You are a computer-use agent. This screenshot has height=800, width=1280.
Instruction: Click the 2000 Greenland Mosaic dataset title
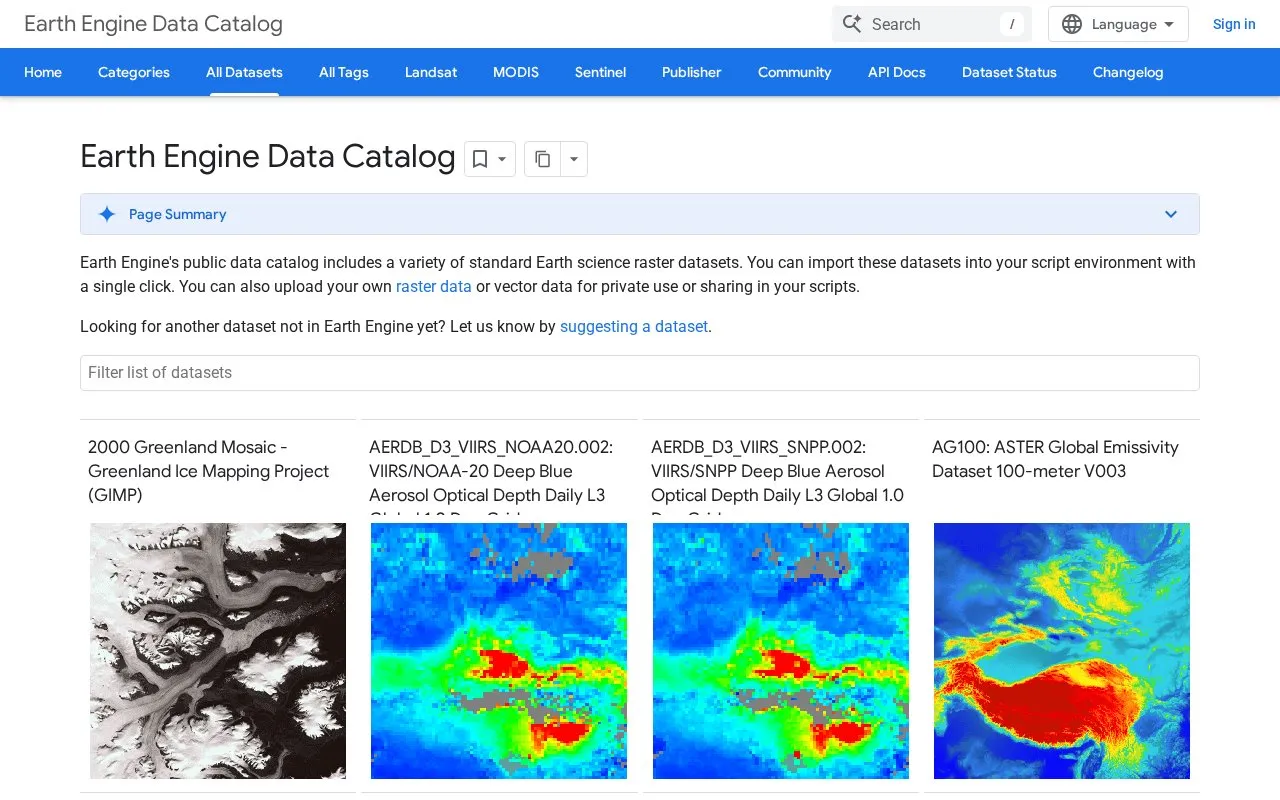click(x=208, y=471)
